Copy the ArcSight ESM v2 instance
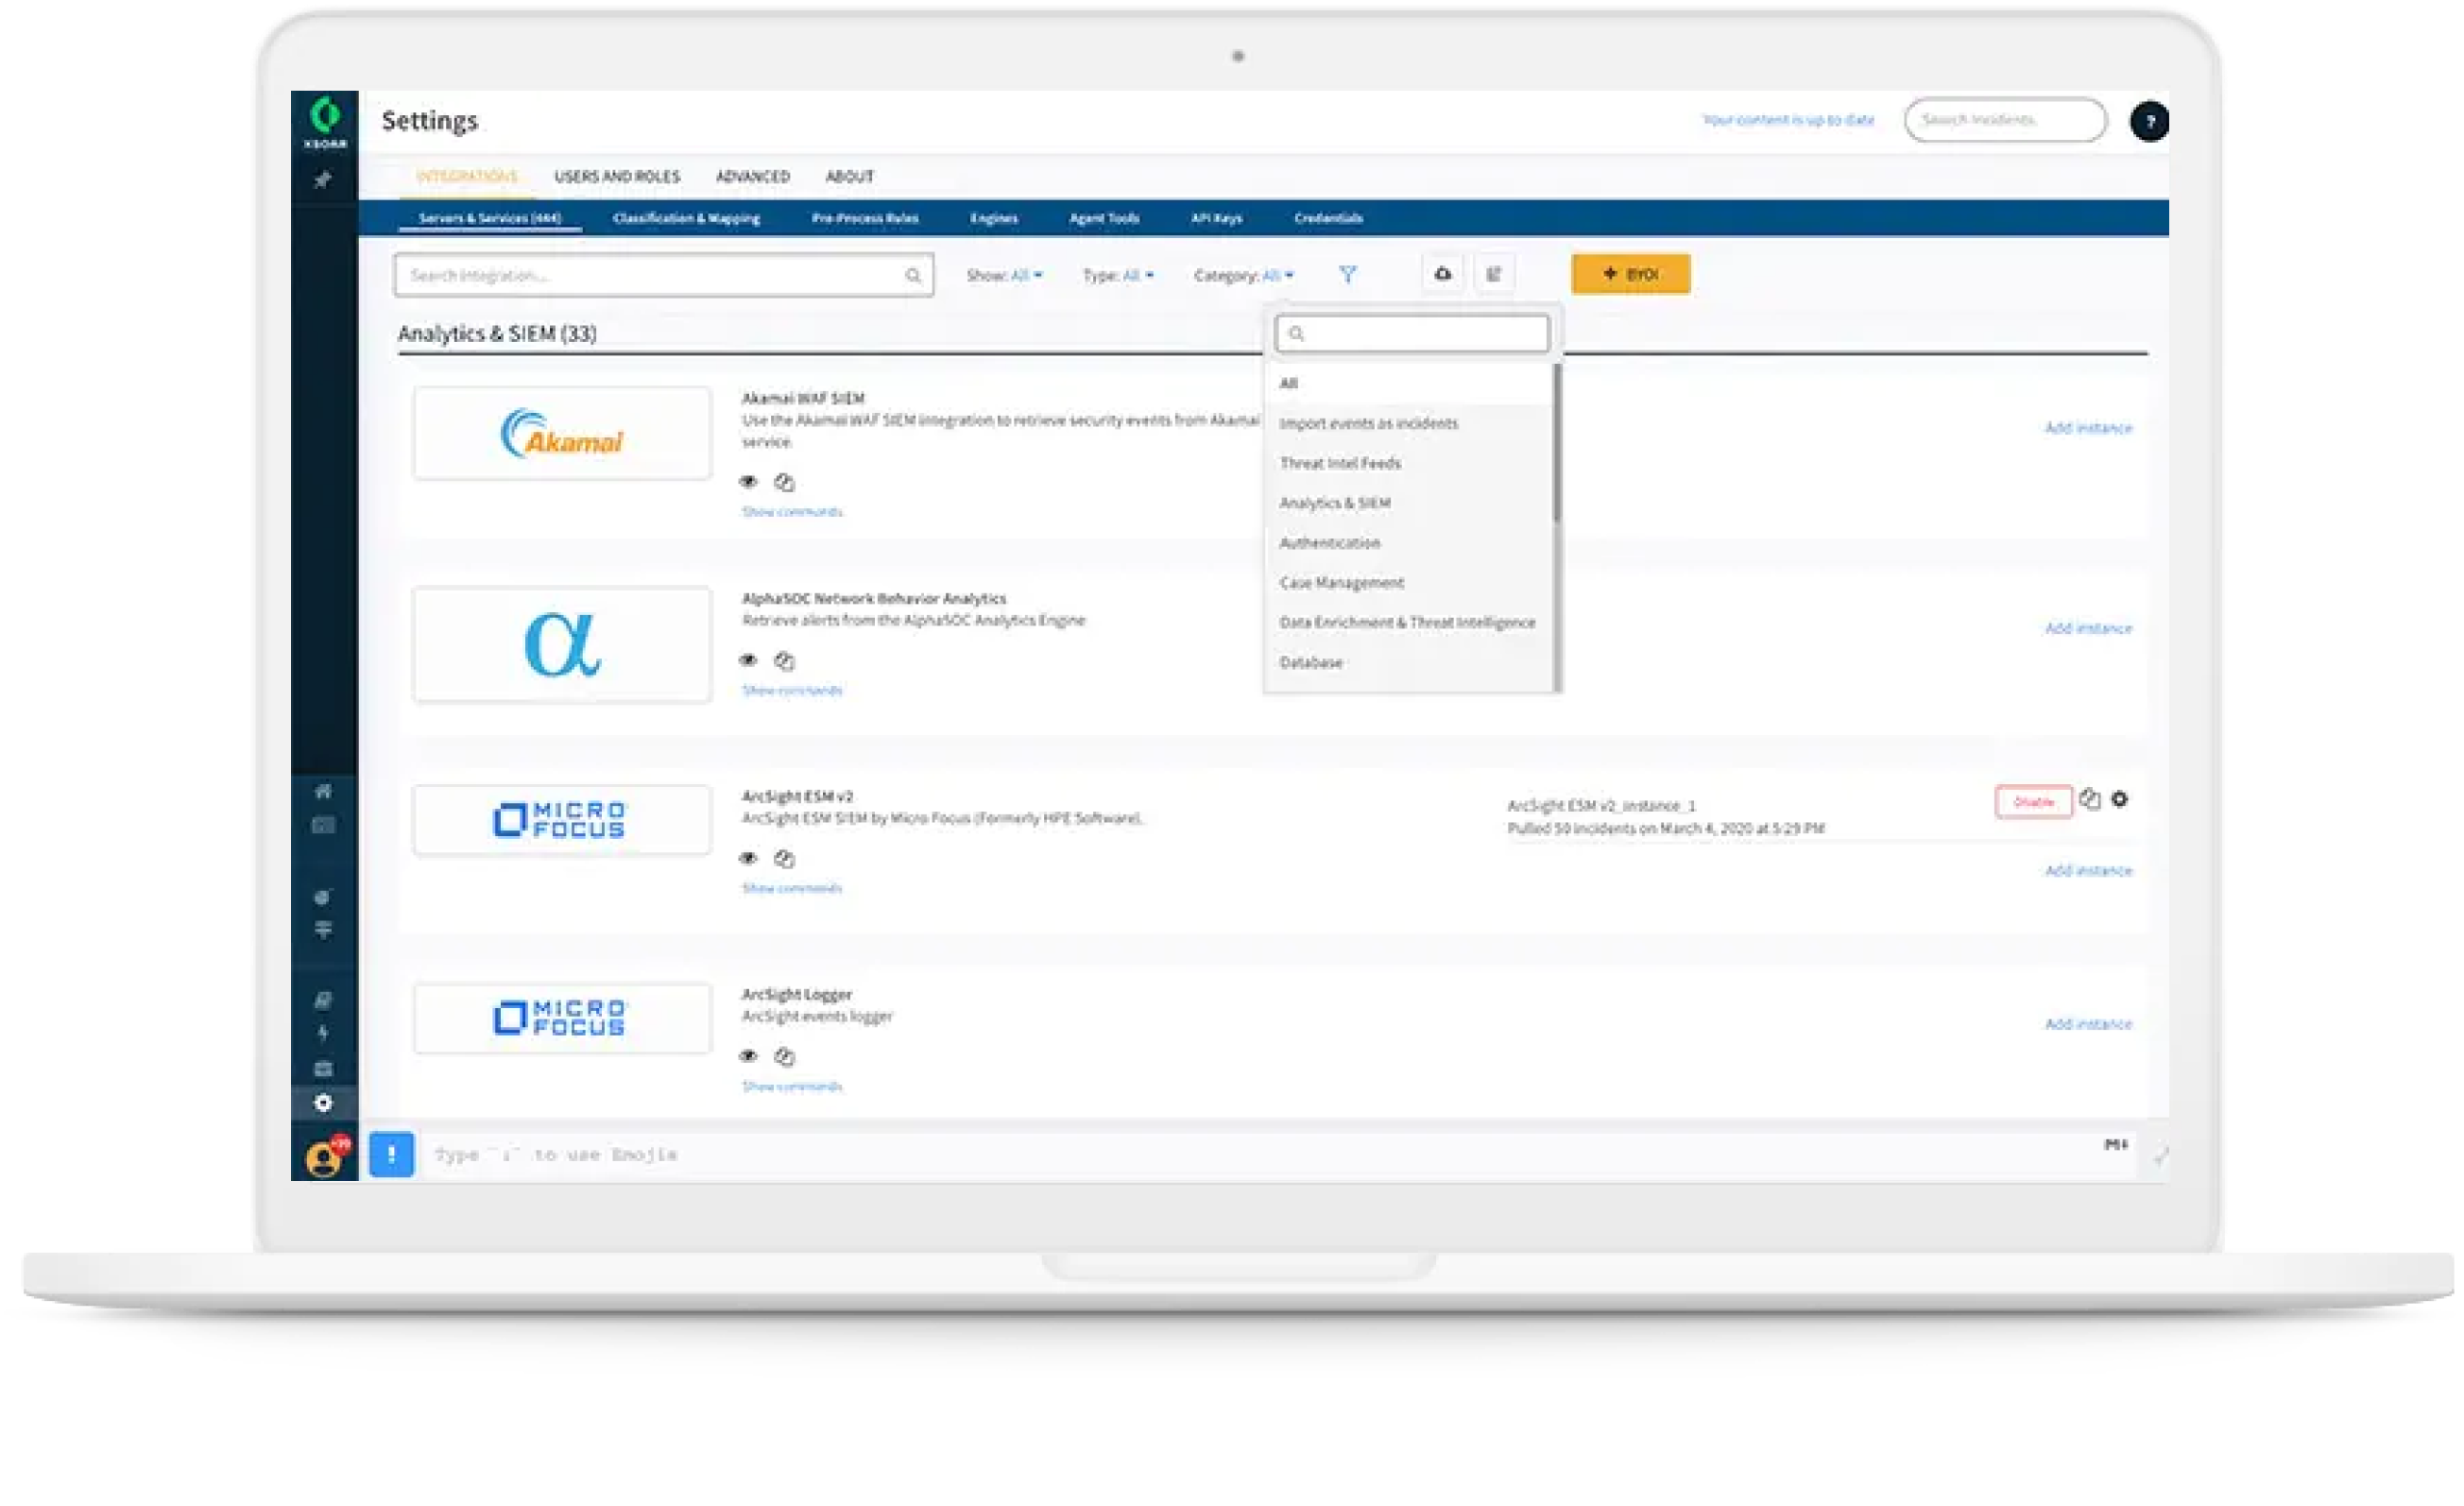 (2092, 800)
